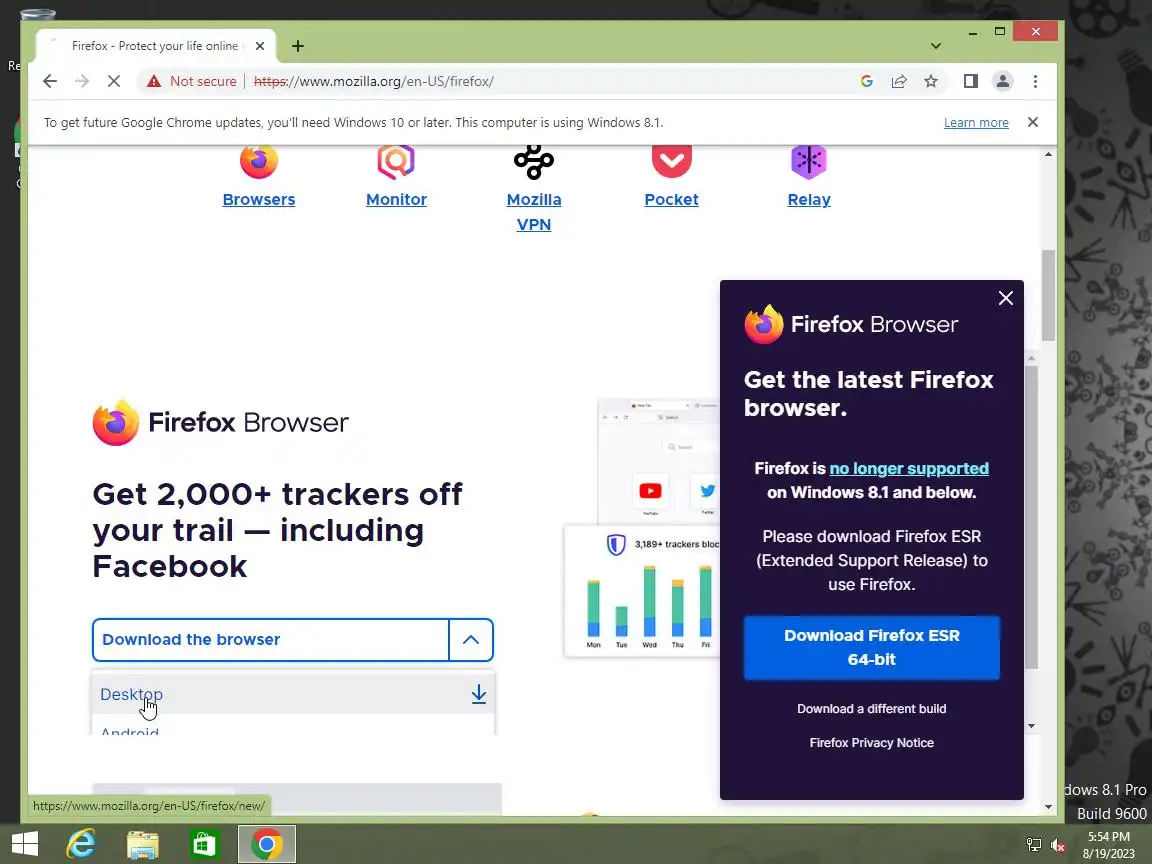1152x864 pixels.
Task: Click the page vertical scrollbar thumb
Action: 1048,295
